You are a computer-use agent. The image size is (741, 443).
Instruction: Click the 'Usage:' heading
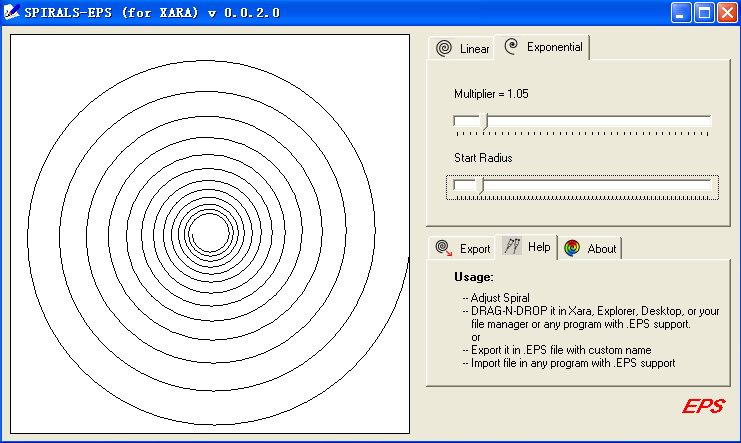click(474, 277)
